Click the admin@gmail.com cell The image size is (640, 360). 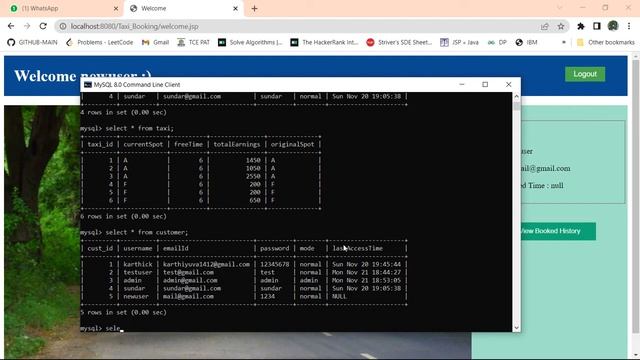click(190, 280)
